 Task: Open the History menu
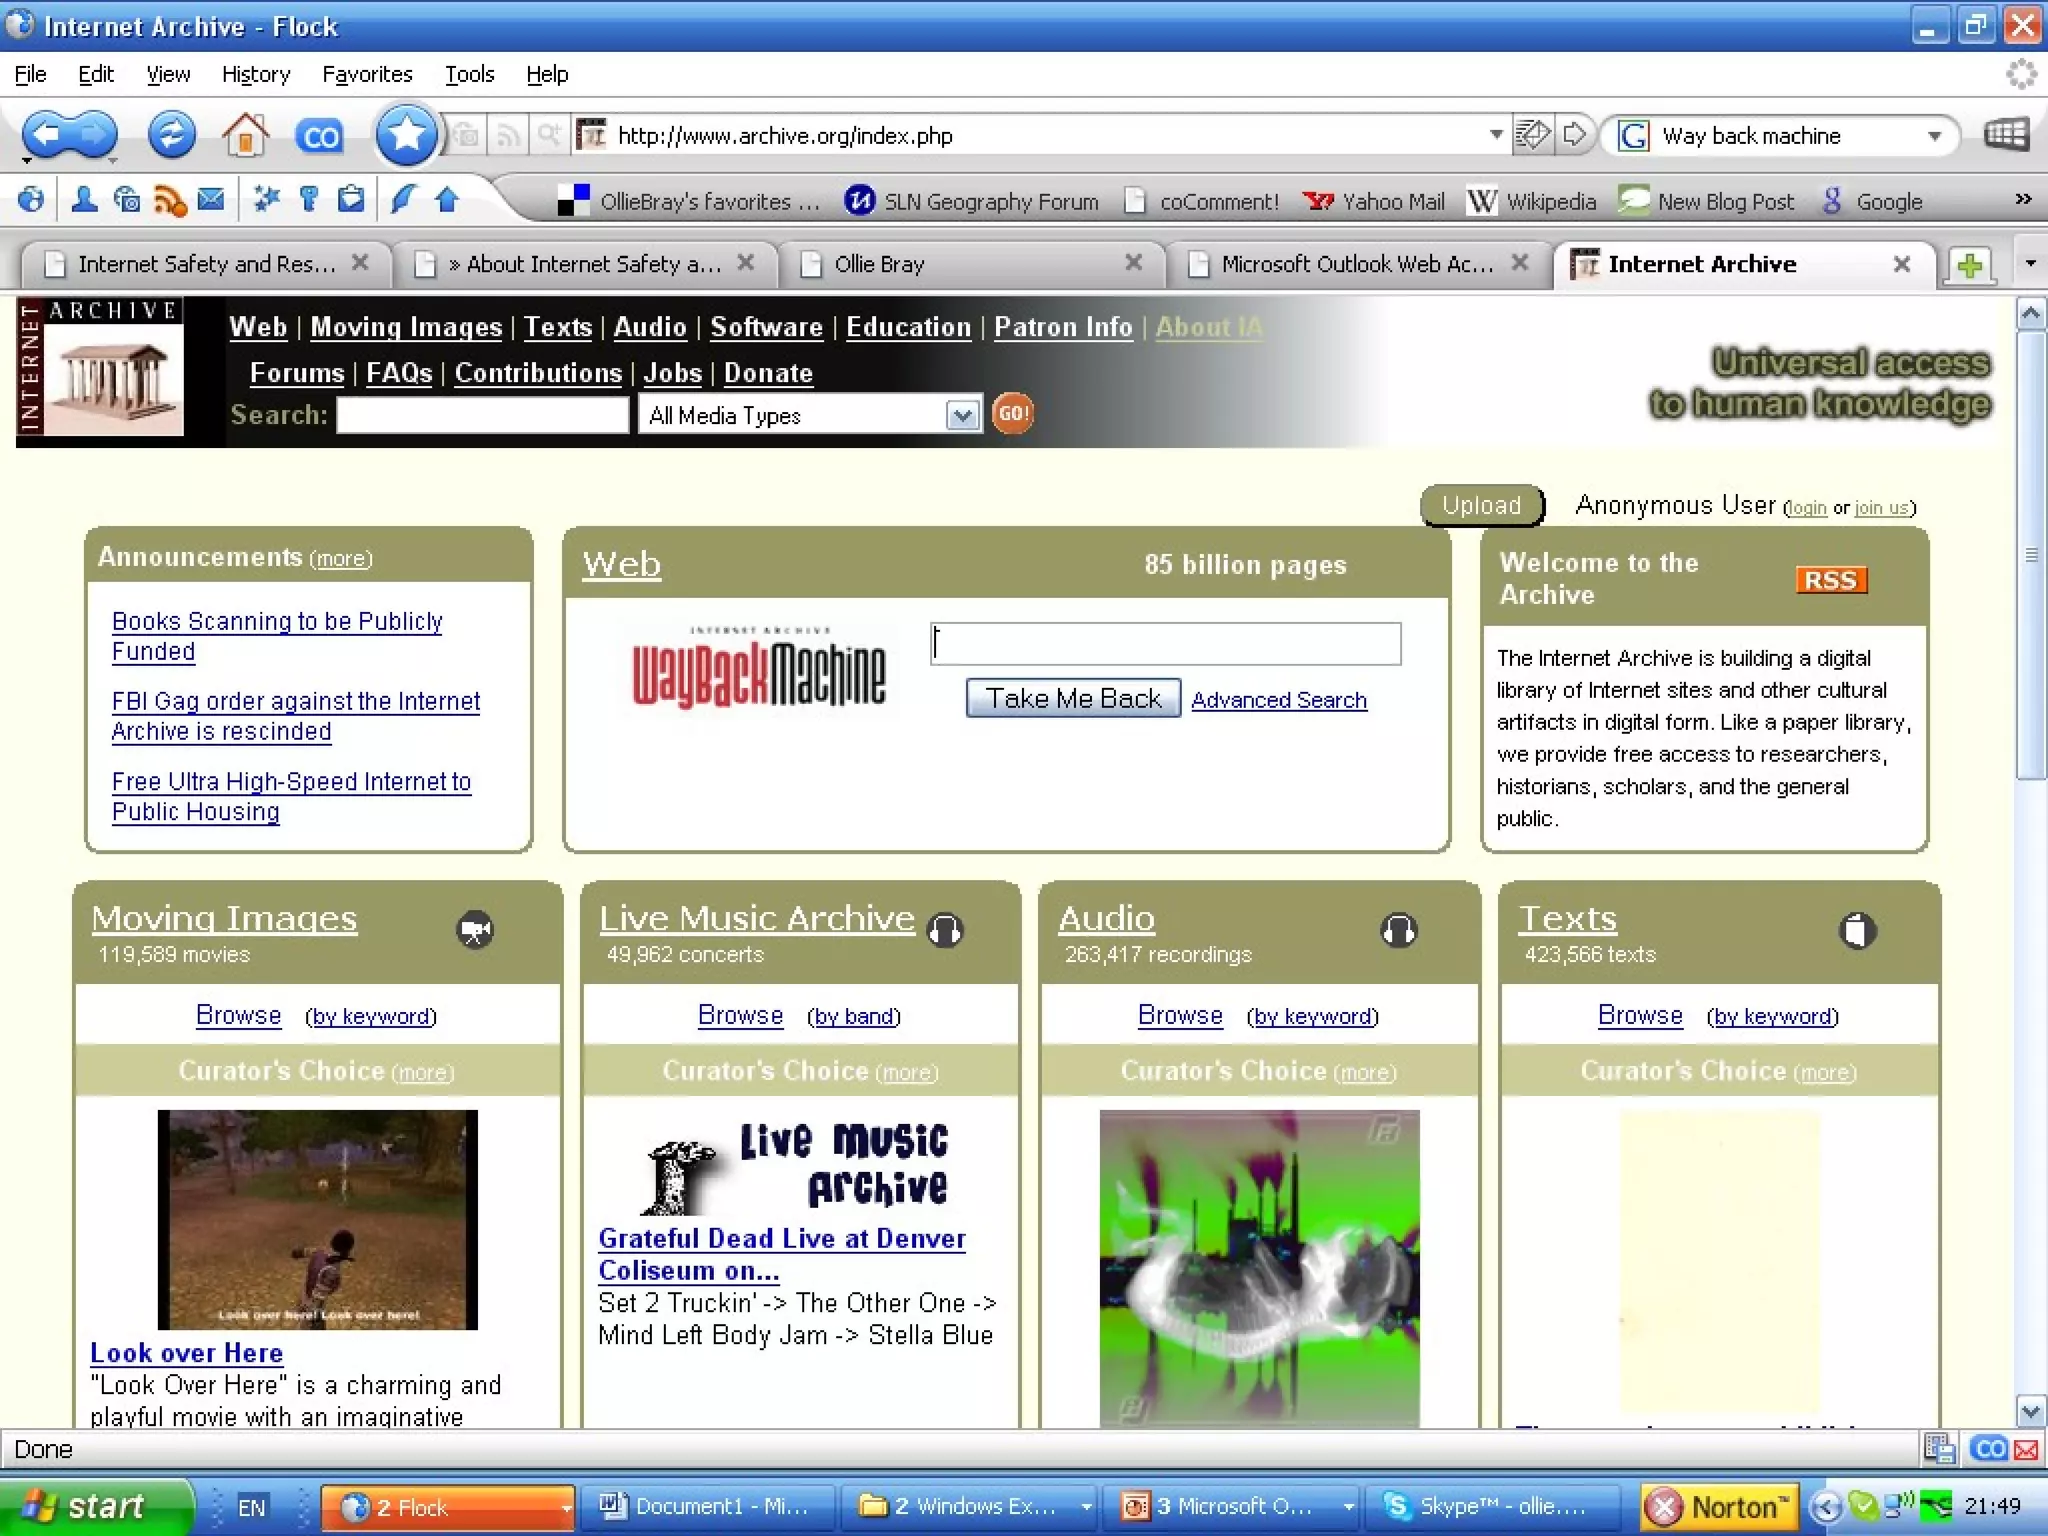coord(255,74)
